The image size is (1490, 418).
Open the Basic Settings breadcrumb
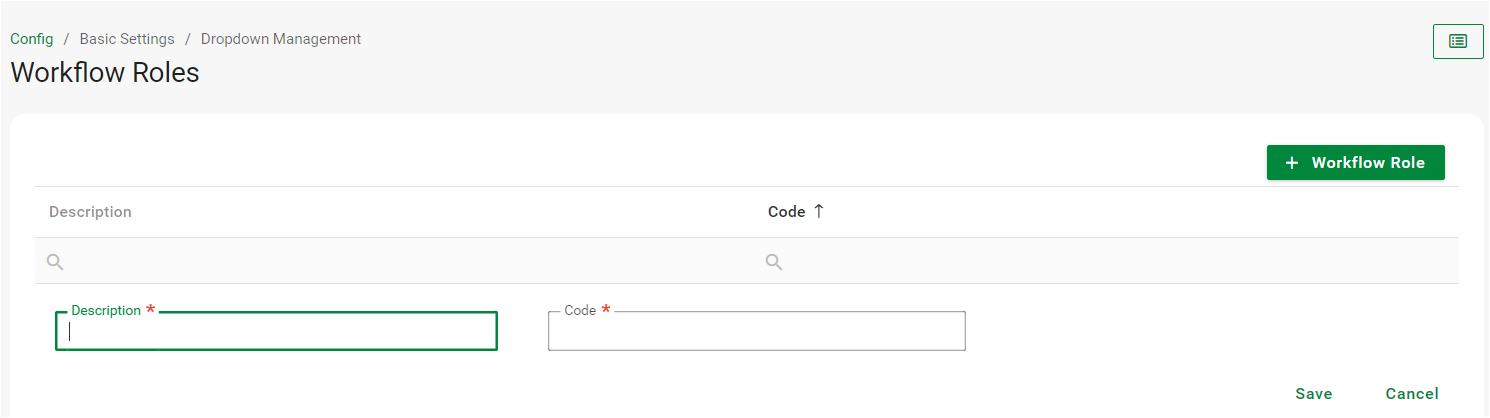click(x=127, y=39)
